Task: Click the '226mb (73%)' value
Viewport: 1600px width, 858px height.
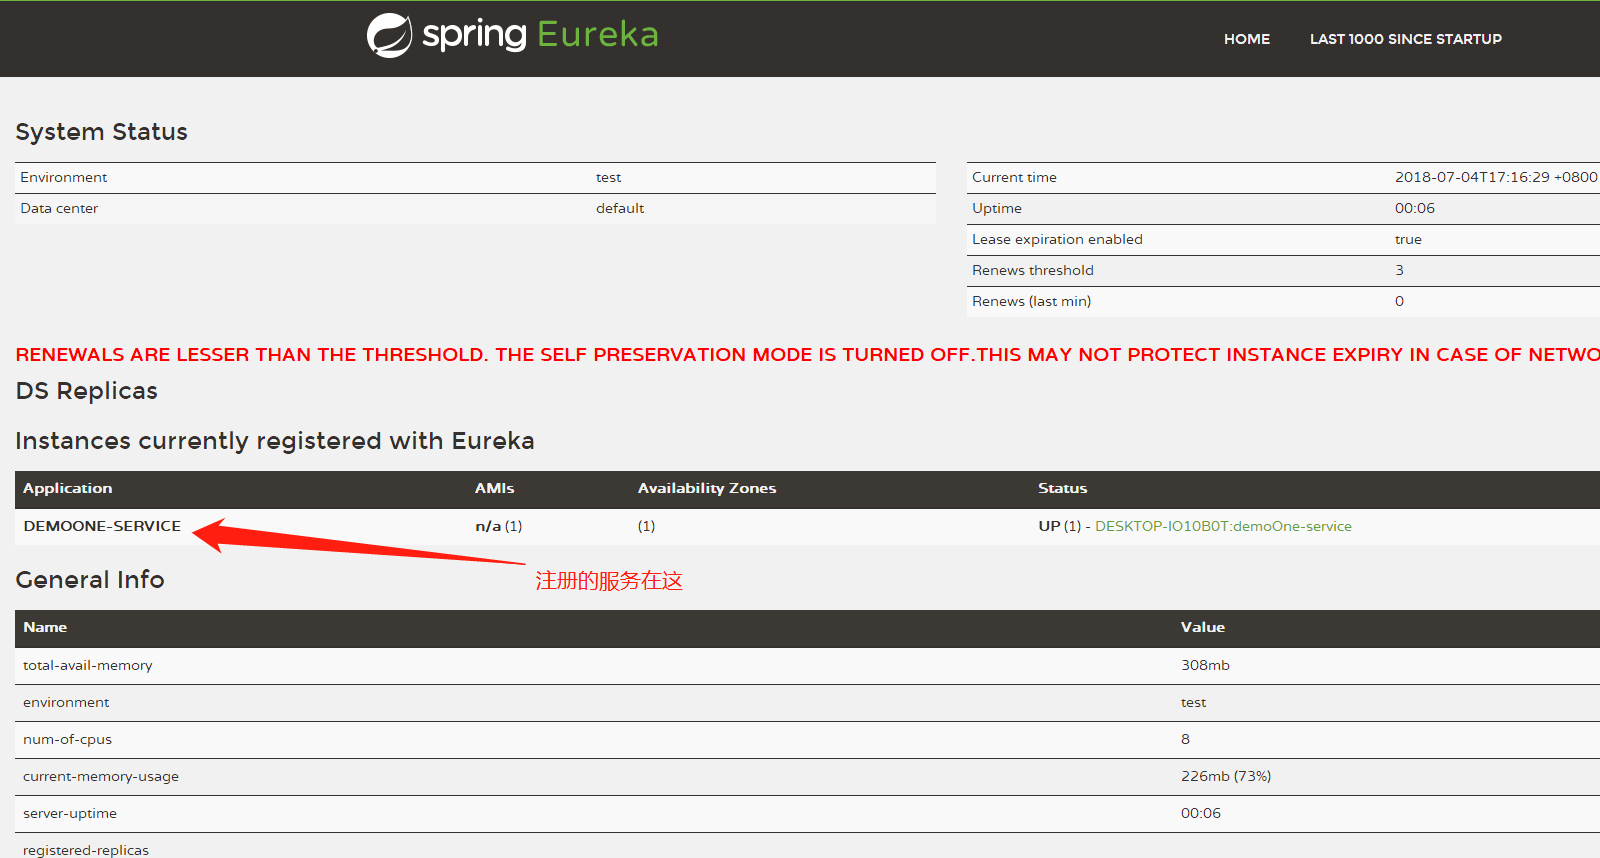Action: [1226, 776]
